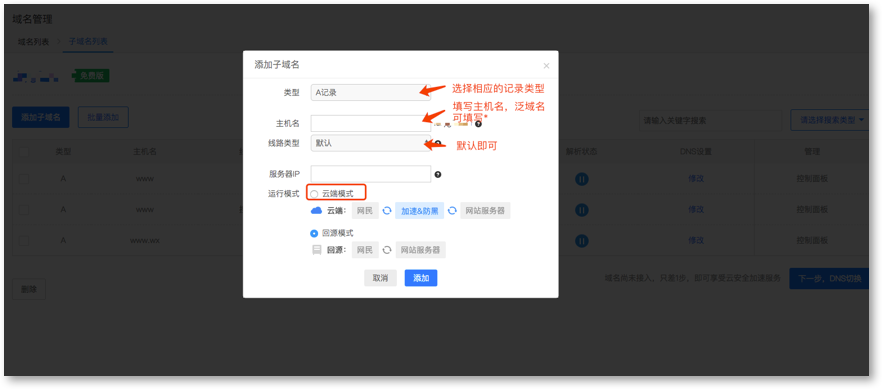This screenshot has width=882, height=389.
Task: Click the green 免费版 badge
Action: click(92, 76)
